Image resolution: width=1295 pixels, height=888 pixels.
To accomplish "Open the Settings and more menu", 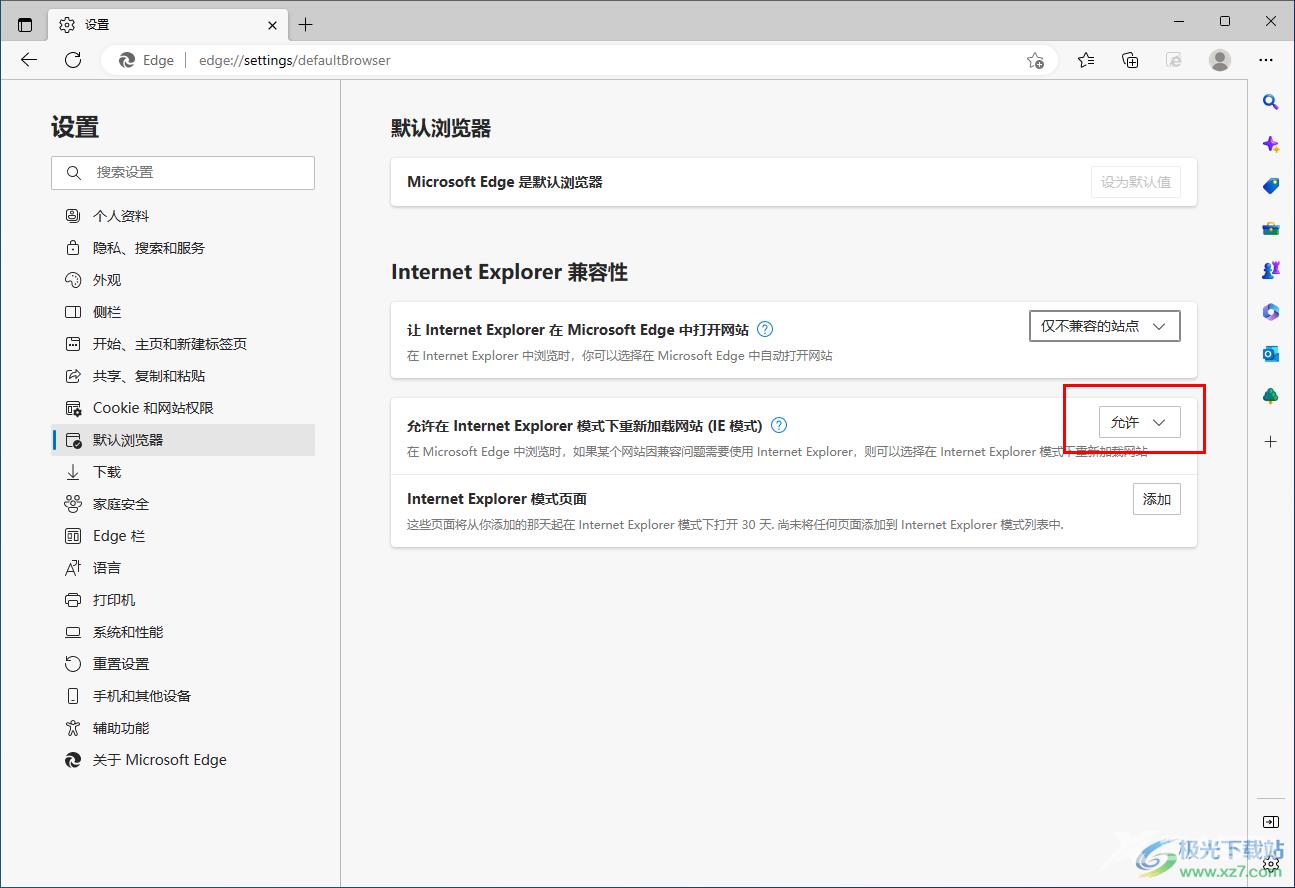I will (1266, 60).
